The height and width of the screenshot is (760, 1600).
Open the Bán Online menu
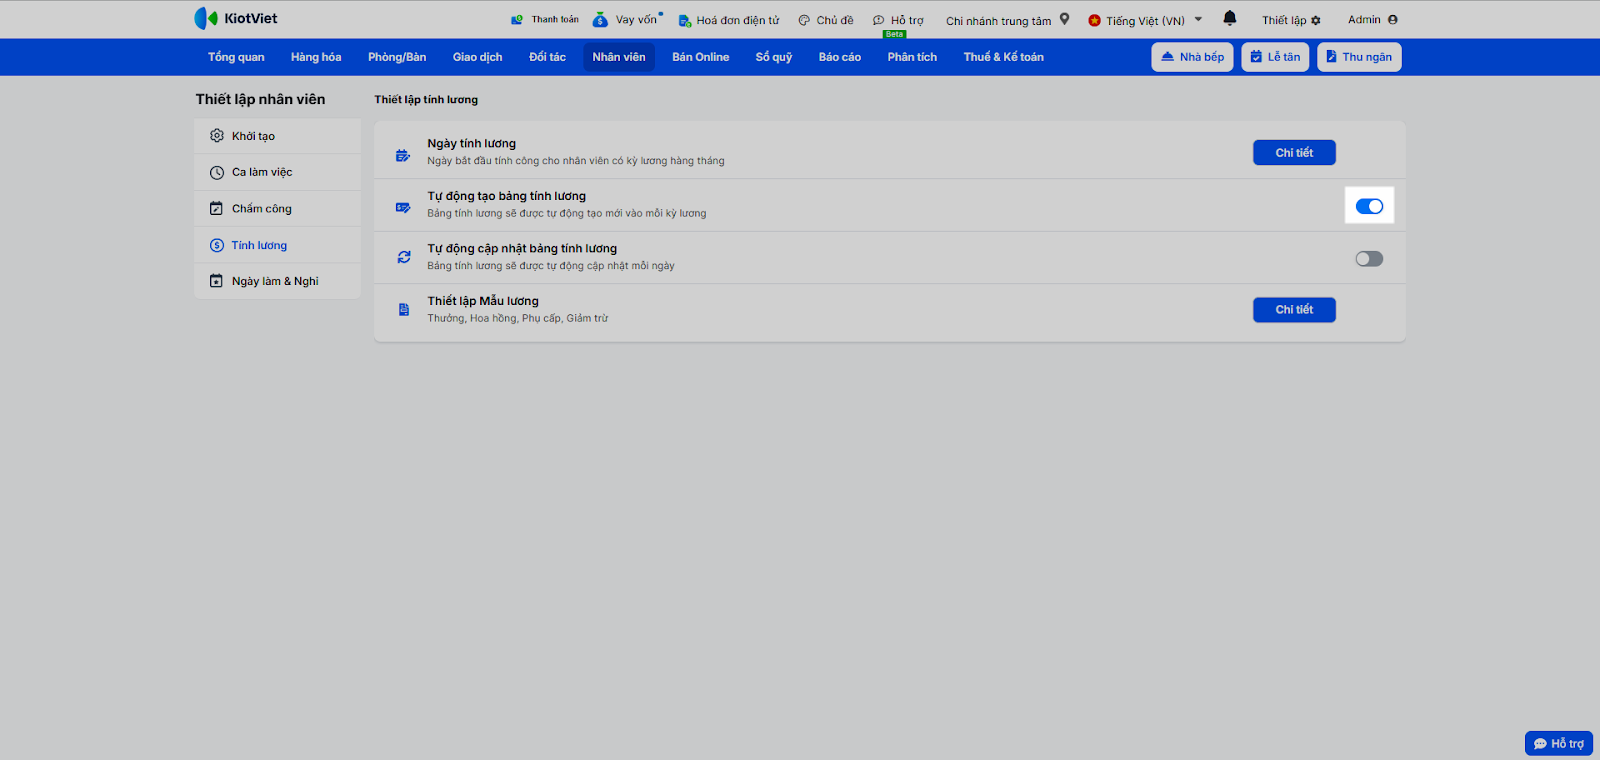(x=700, y=57)
